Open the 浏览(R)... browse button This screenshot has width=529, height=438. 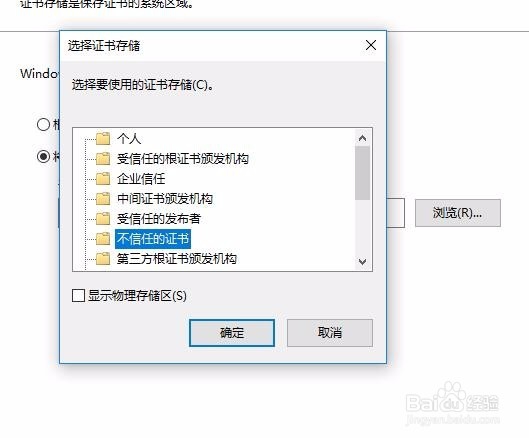(x=457, y=213)
